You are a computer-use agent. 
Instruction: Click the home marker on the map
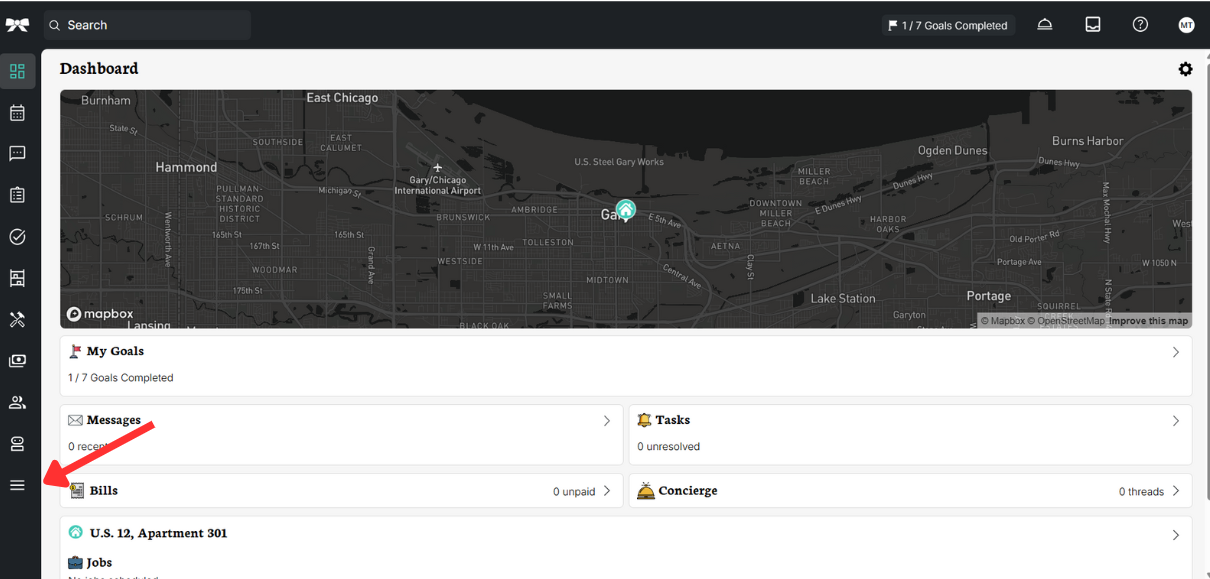[x=626, y=210]
